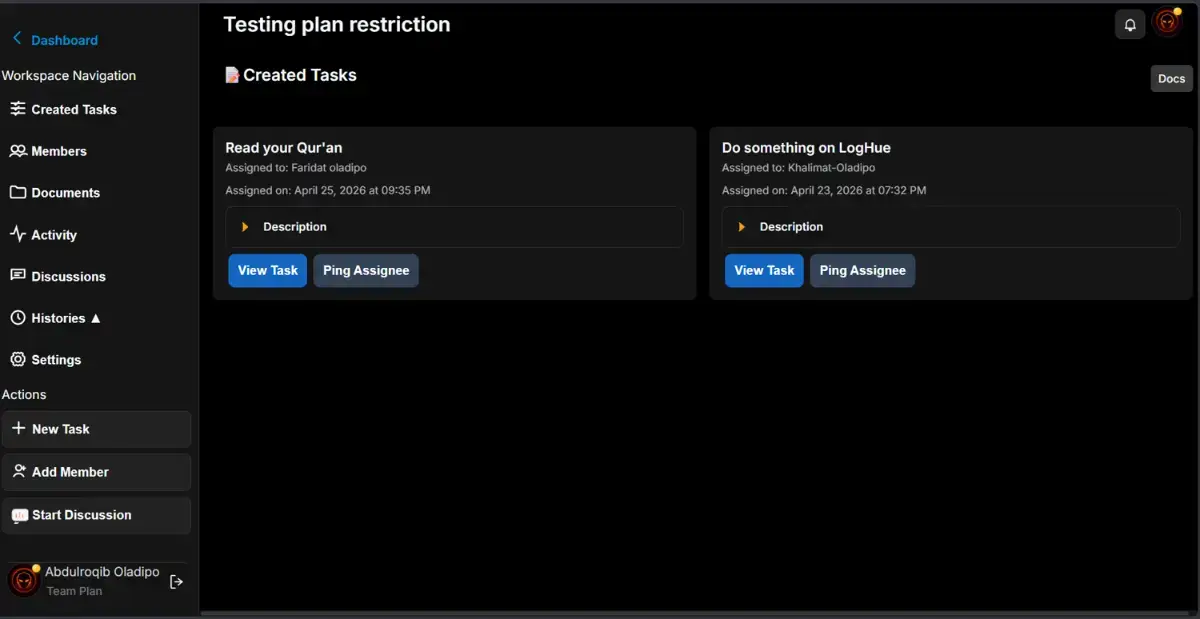Image resolution: width=1200 pixels, height=619 pixels.
Task: Click View Task for Read your Qur'an
Action: pos(268,270)
